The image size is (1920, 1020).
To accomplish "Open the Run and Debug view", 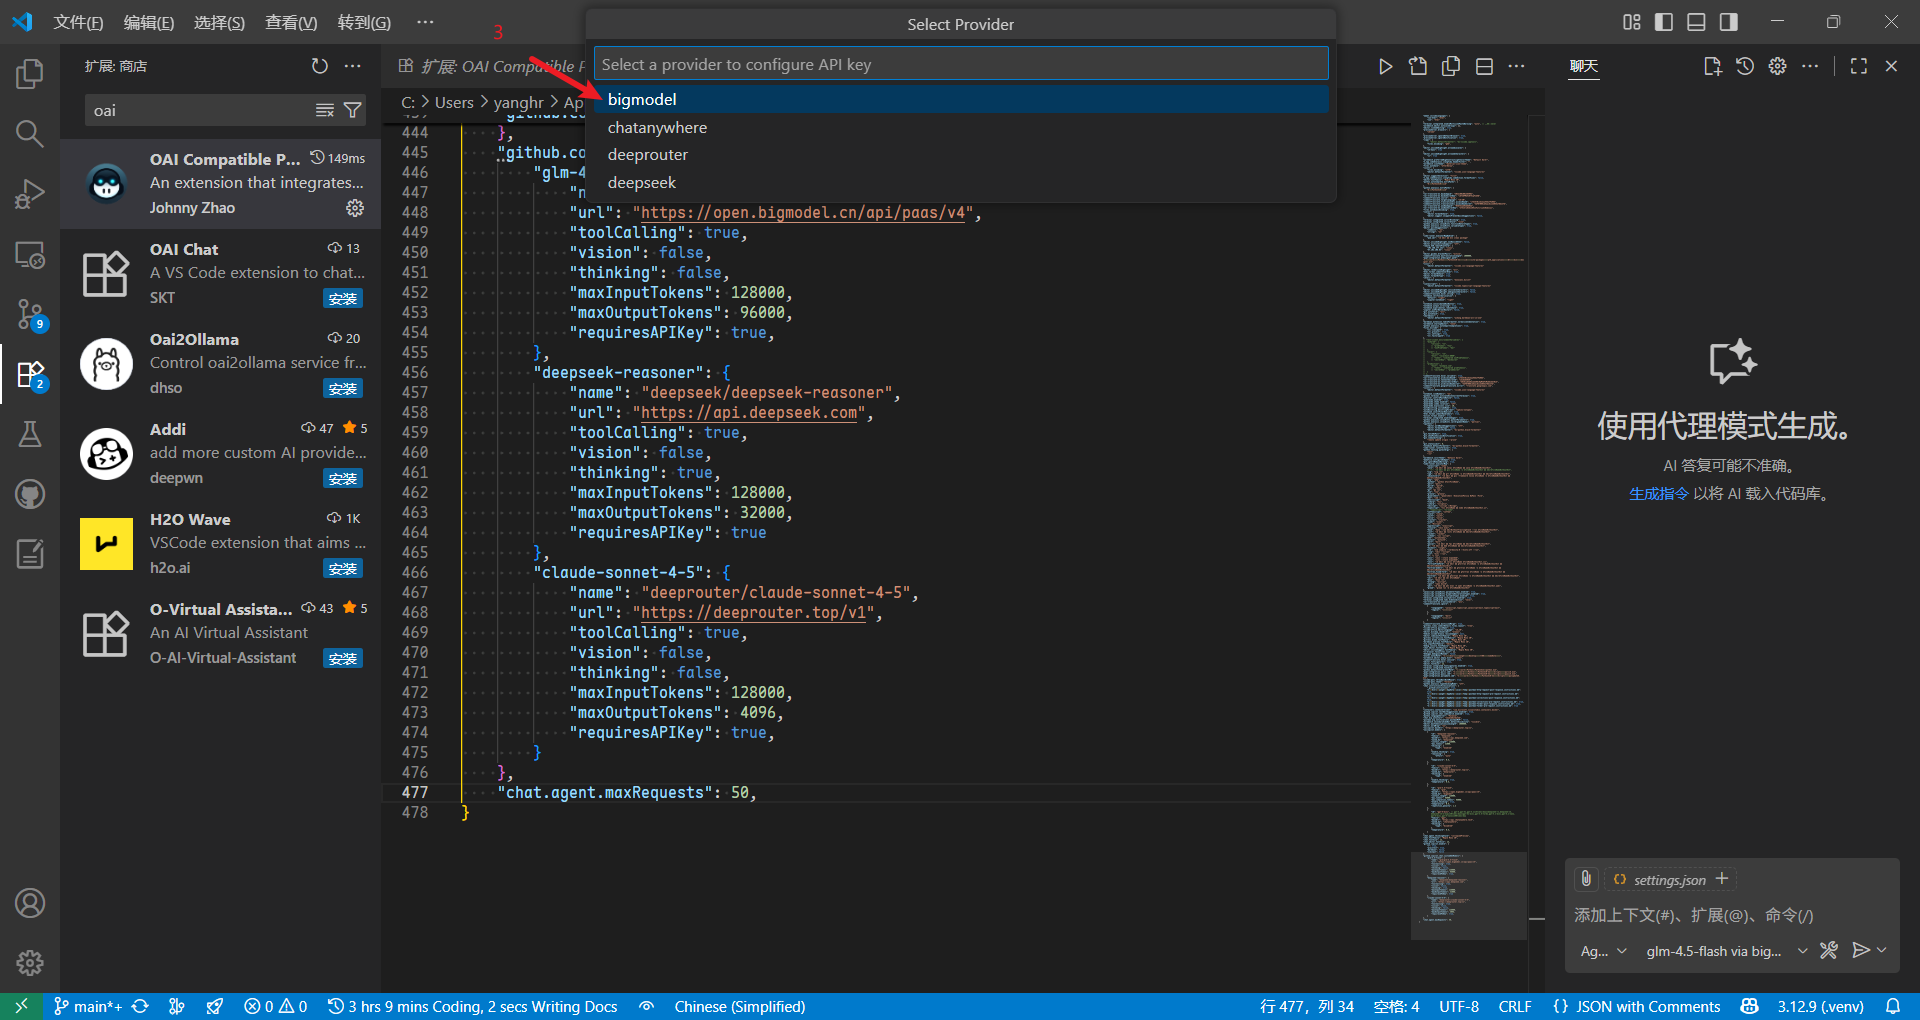I will pyautogui.click(x=30, y=194).
